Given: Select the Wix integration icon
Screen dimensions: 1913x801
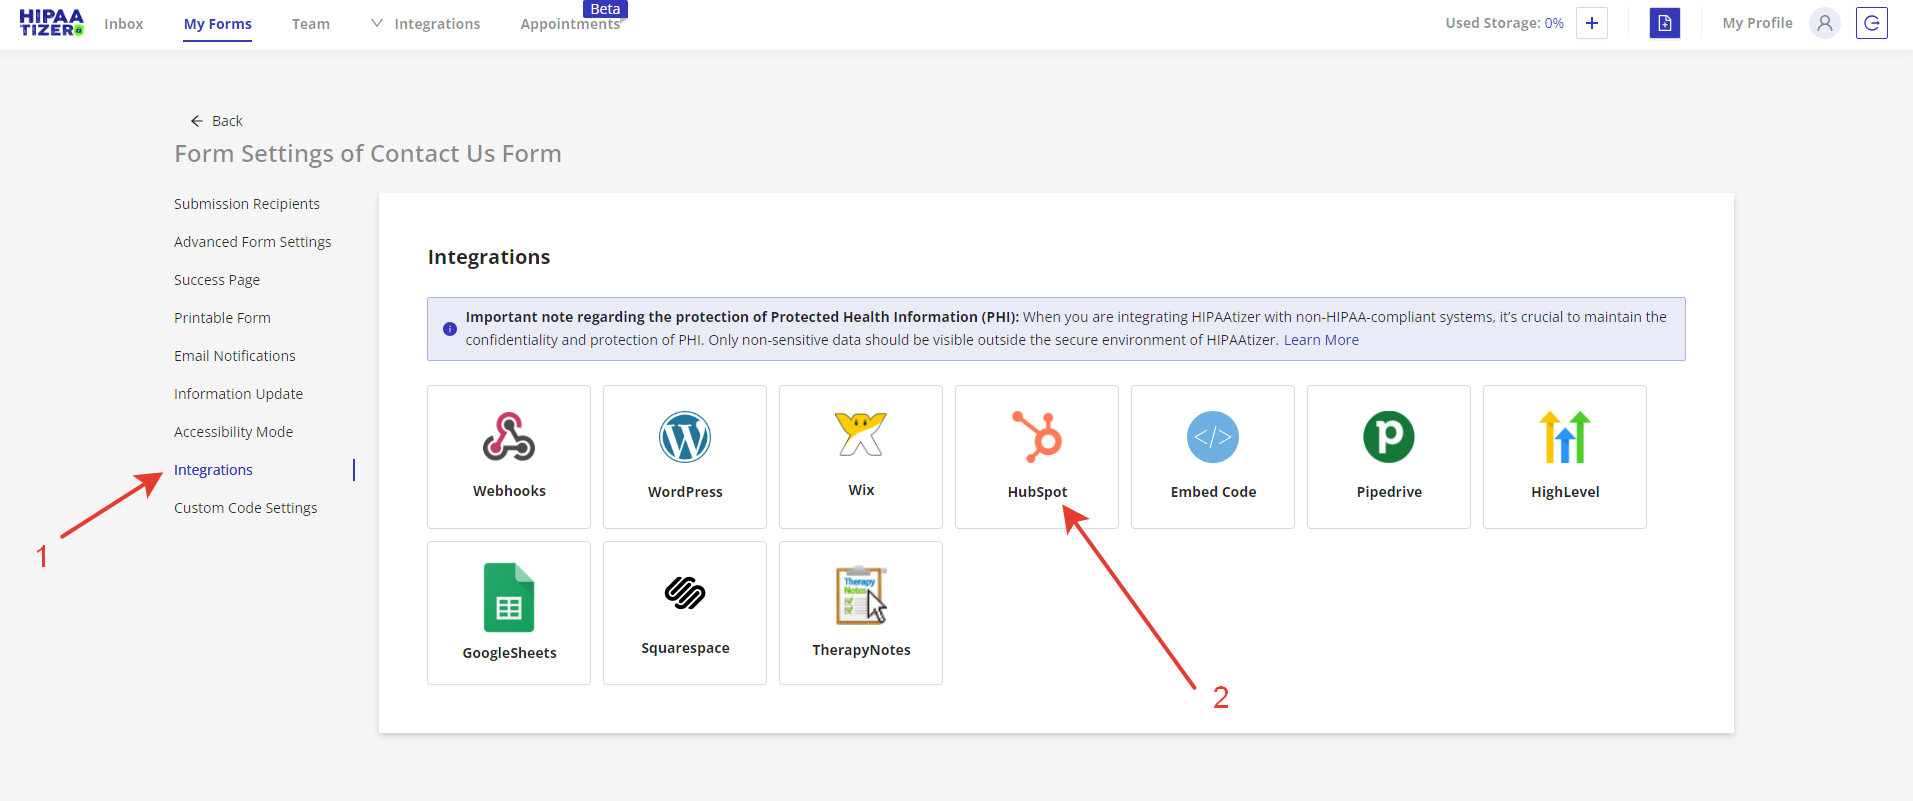Looking at the screenshot, I should (861, 436).
